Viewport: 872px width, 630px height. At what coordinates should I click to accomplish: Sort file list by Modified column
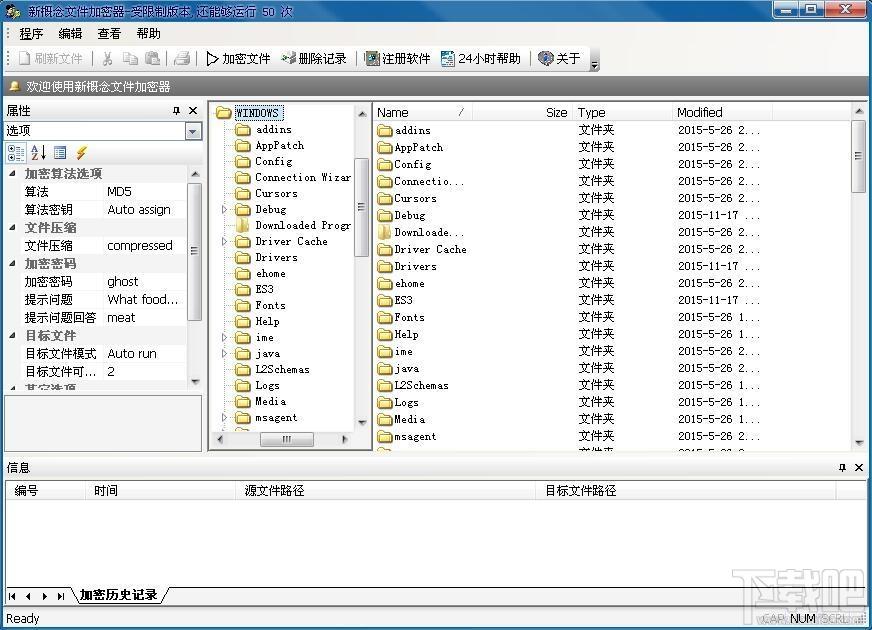[x=722, y=112]
